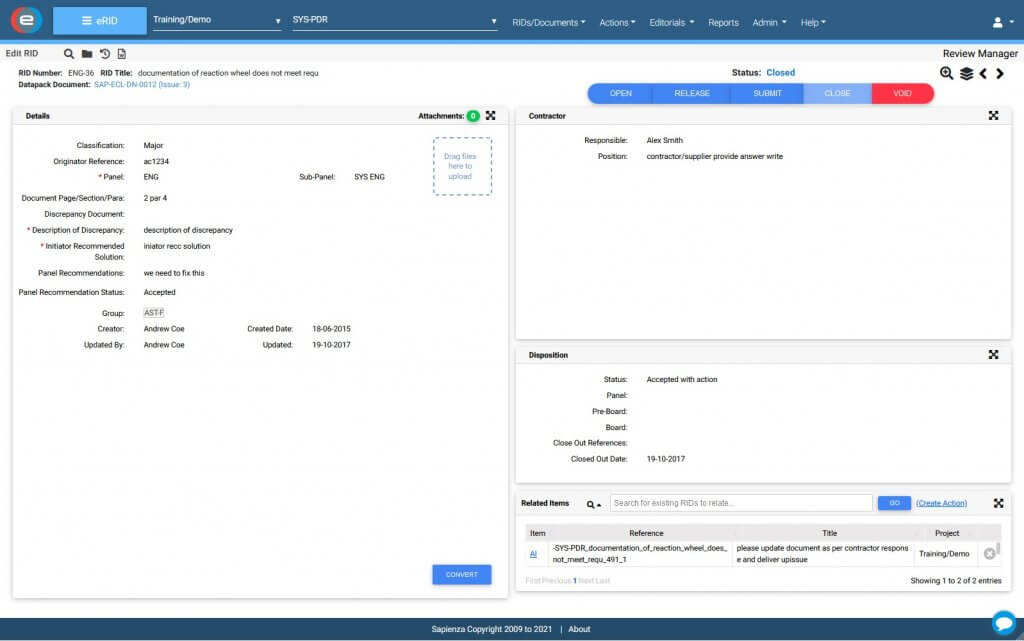This screenshot has width=1024, height=641.
Task: Click the zoom magnifier icon under Review Manager
Action: tap(946, 73)
